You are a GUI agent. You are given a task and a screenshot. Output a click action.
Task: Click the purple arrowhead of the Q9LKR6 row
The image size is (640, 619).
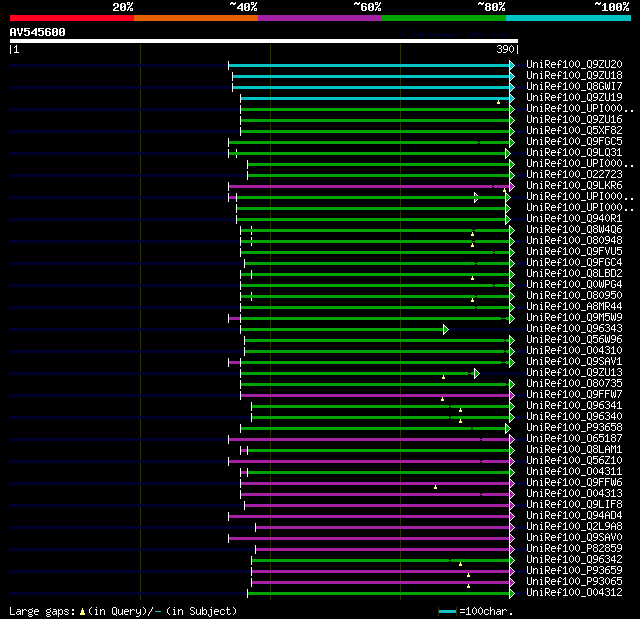pos(512,186)
